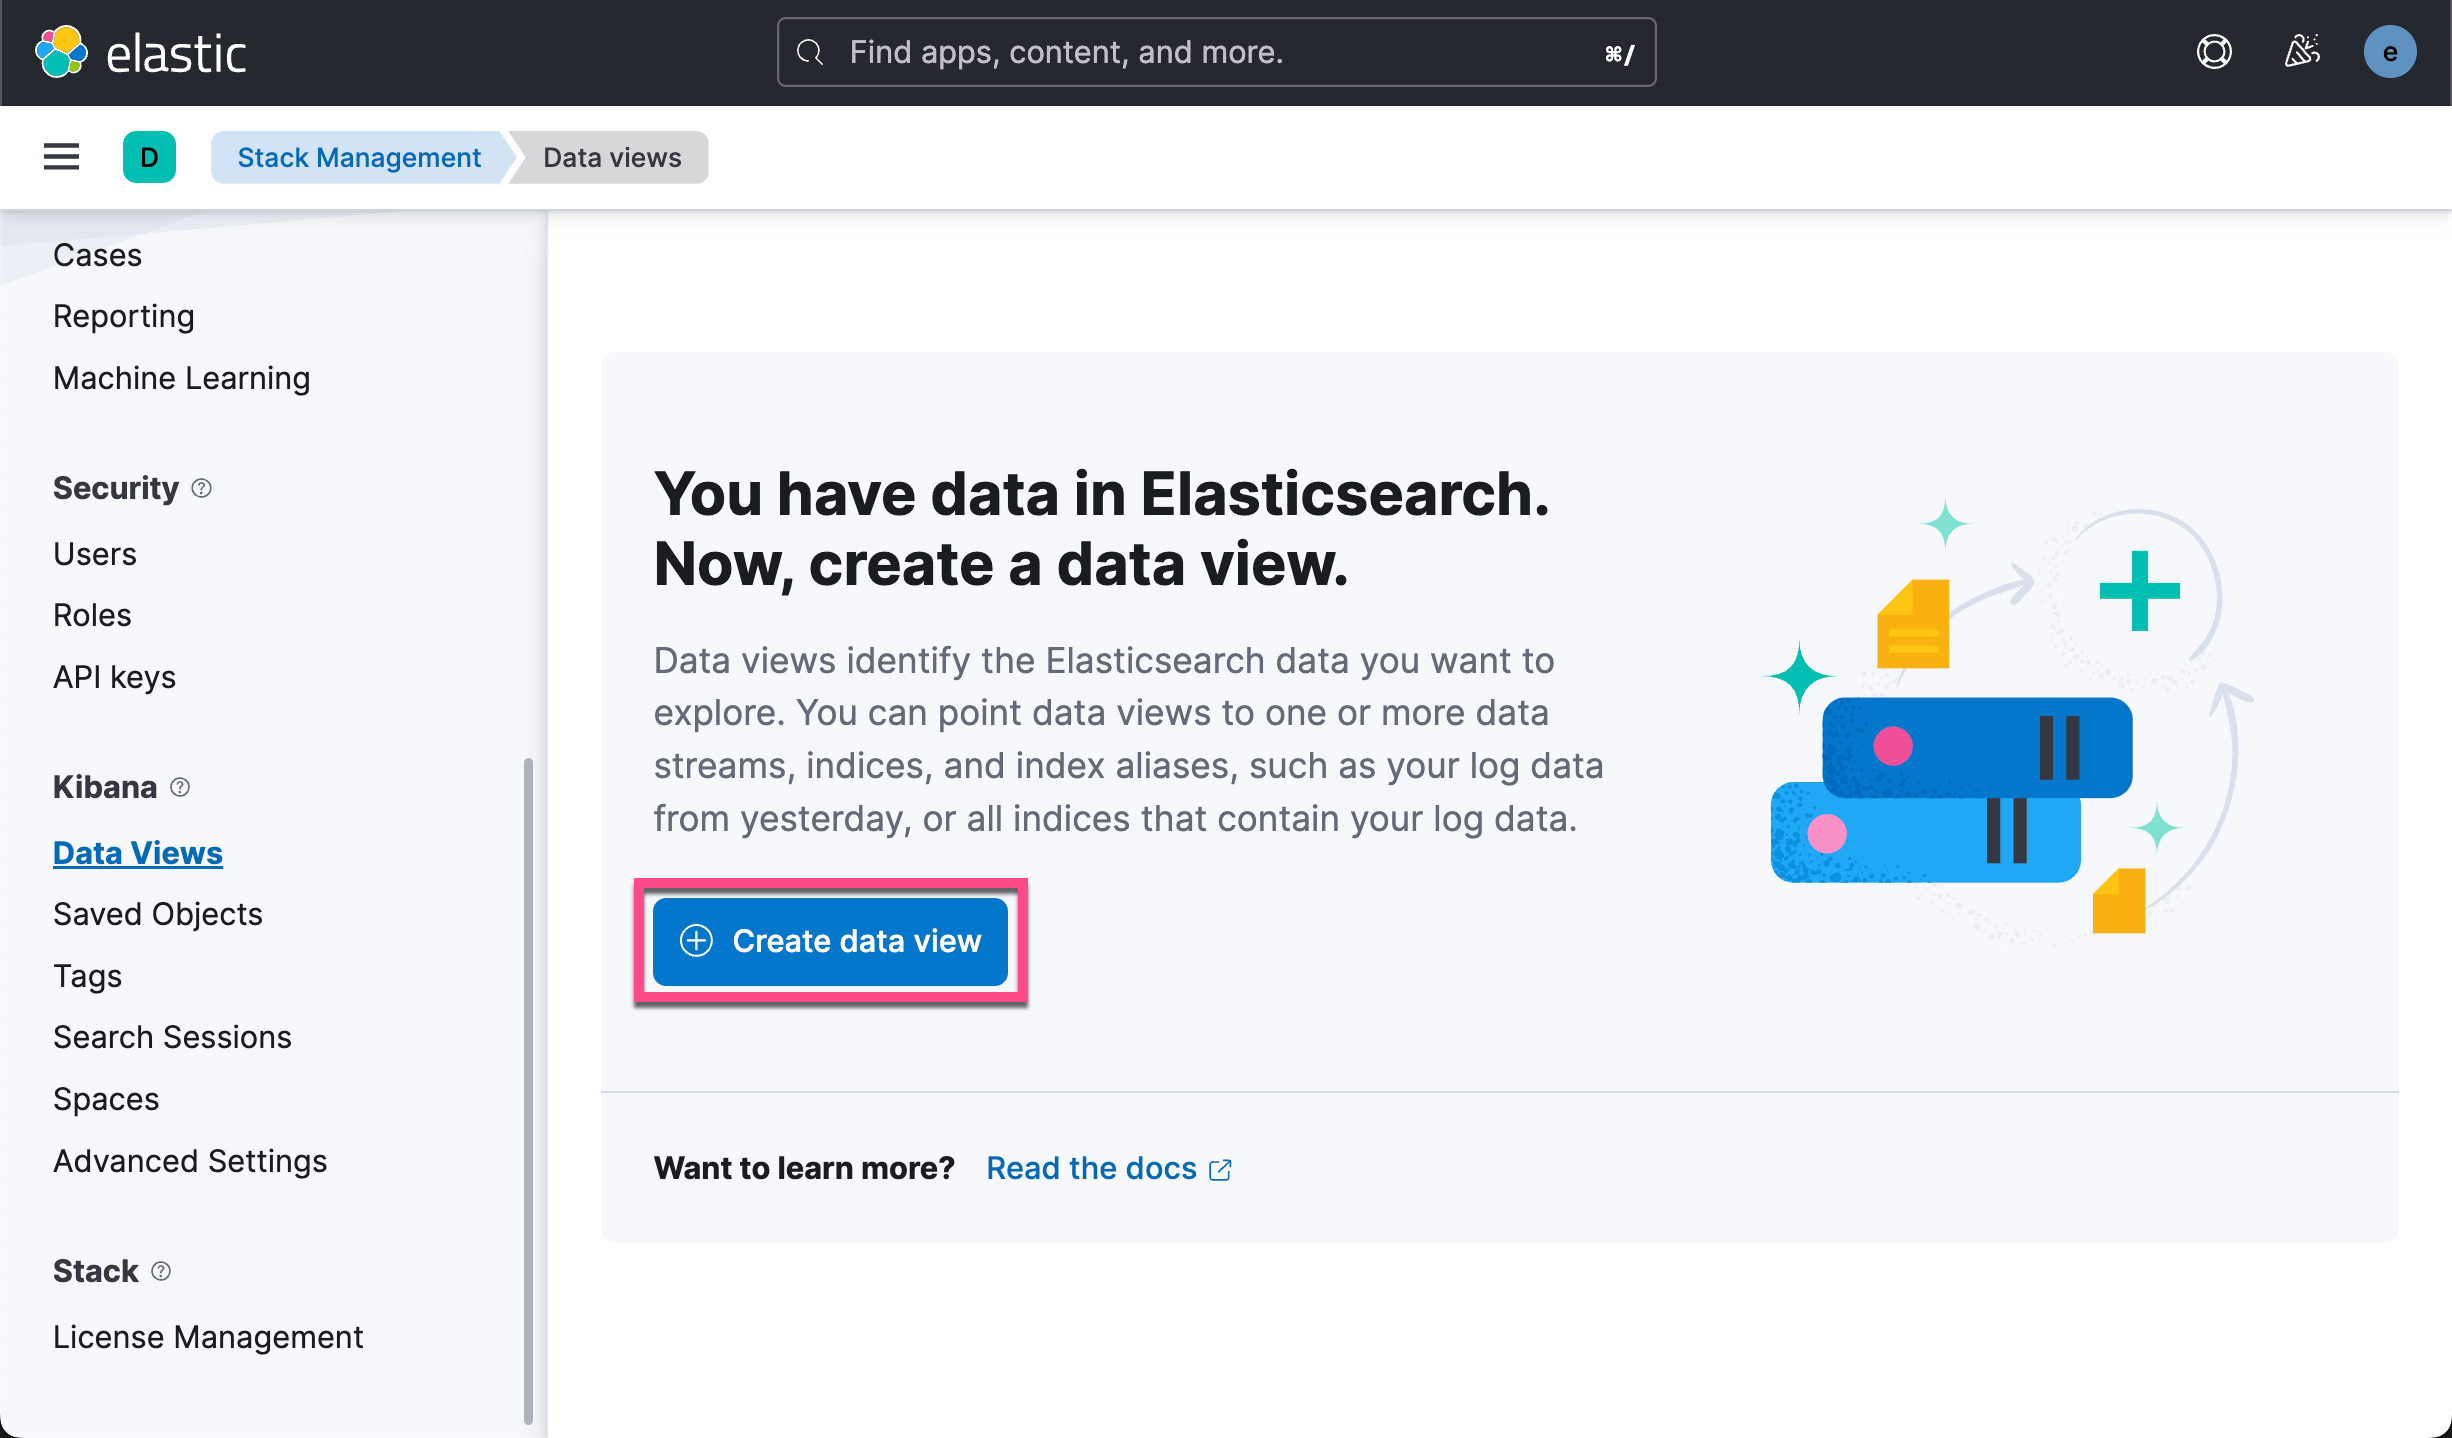This screenshot has width=2452, height=1438.
Task: Open Users under Security
Action: coord(95,554)
